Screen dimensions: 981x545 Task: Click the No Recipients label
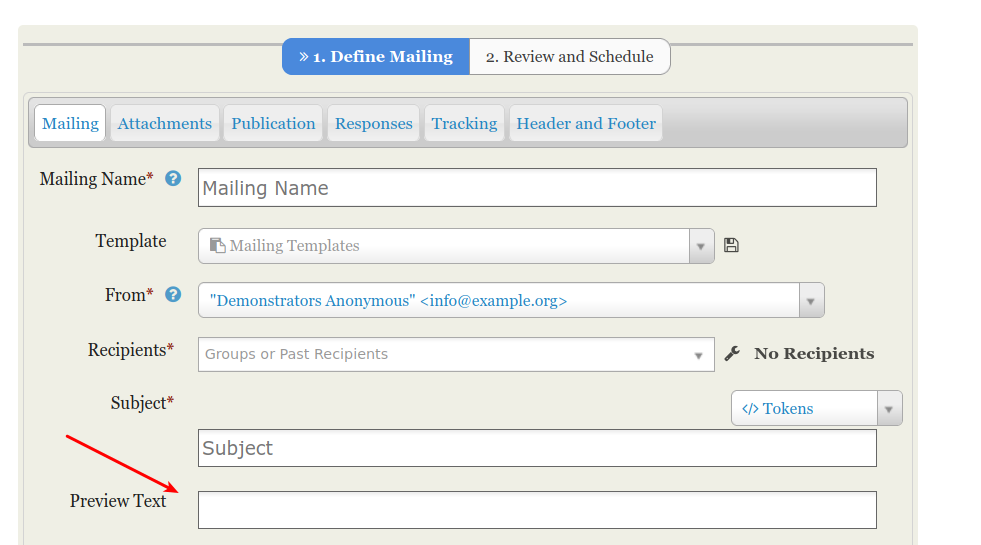[814, 354]
